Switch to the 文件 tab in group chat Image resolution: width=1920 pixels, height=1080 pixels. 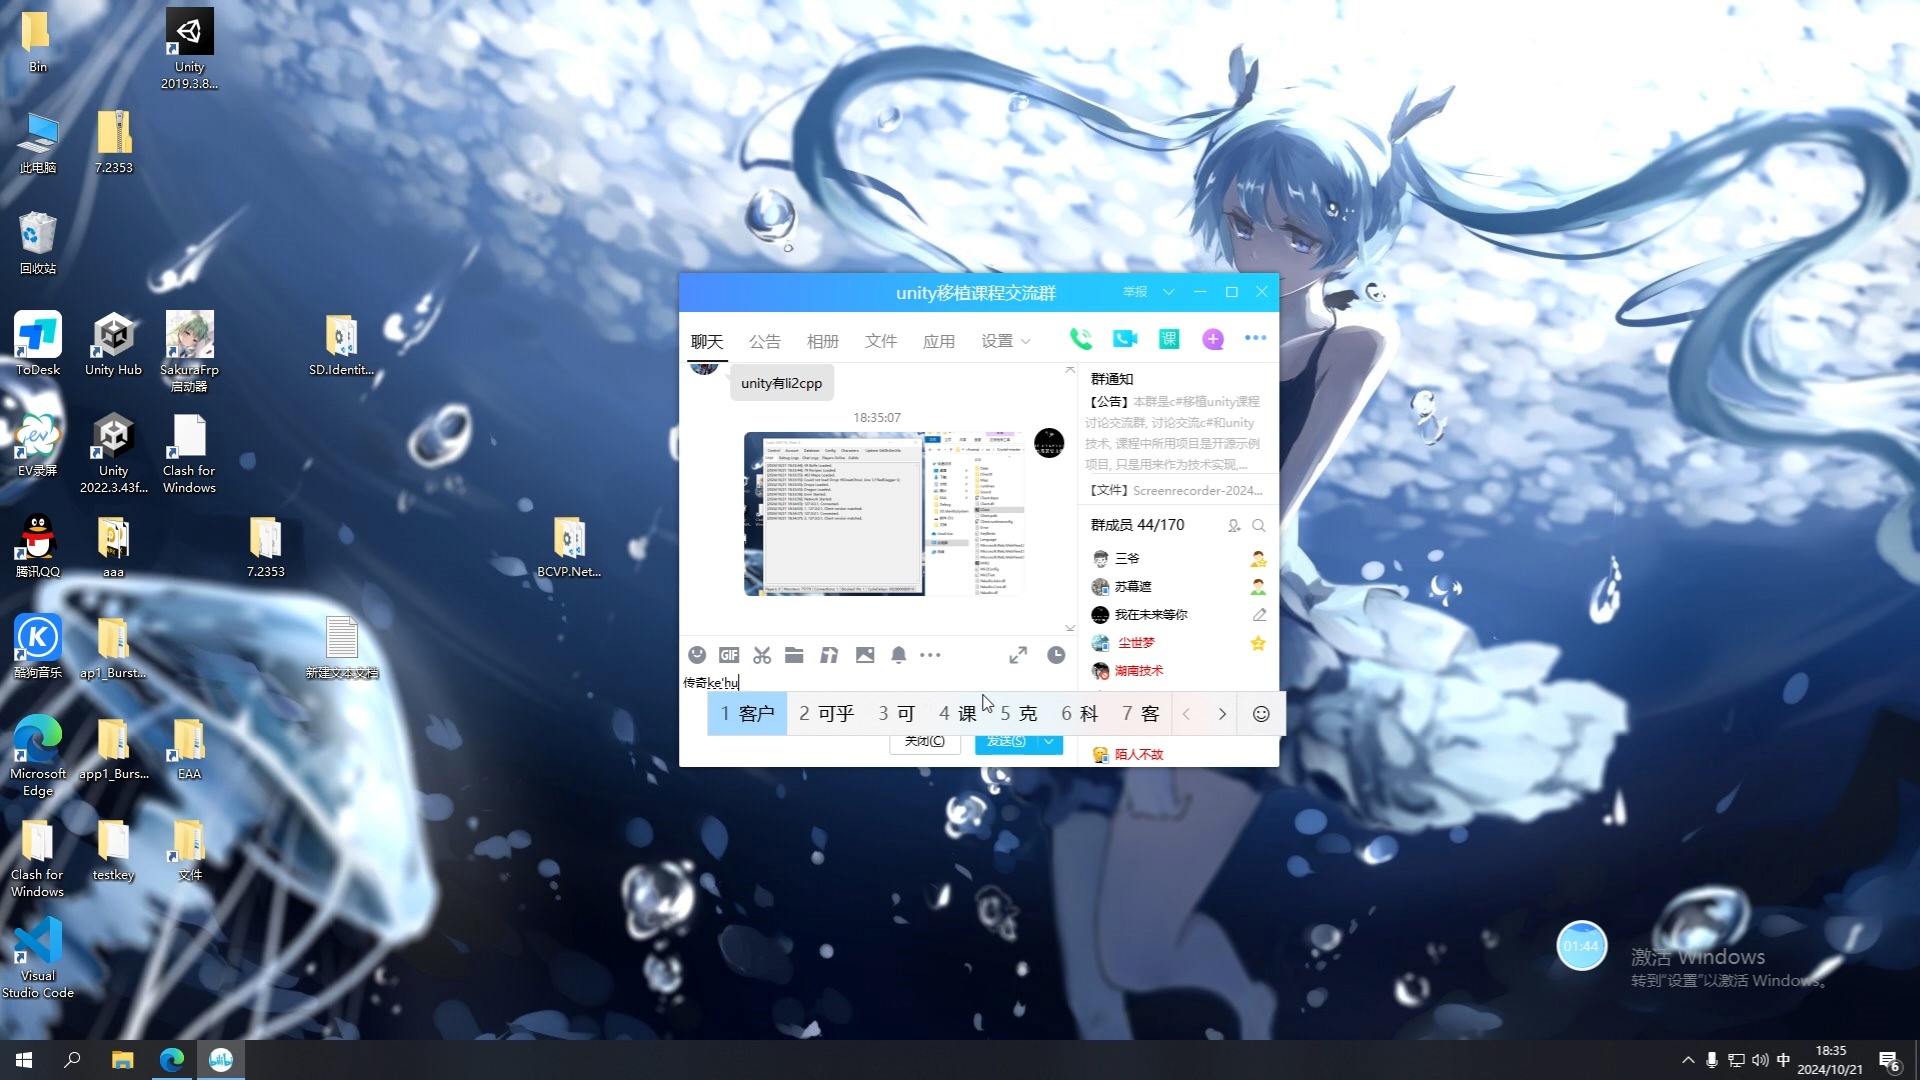click(881, 340)
